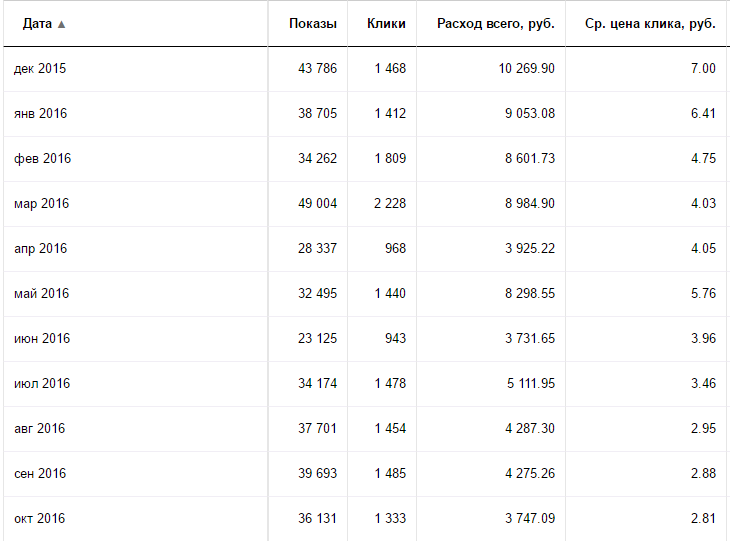Image resolution: width=730 pixels, height=541 pixels.
Task: Click the Расход всего, руб. header
Action: pyautogui.click(x=496, y=24)
